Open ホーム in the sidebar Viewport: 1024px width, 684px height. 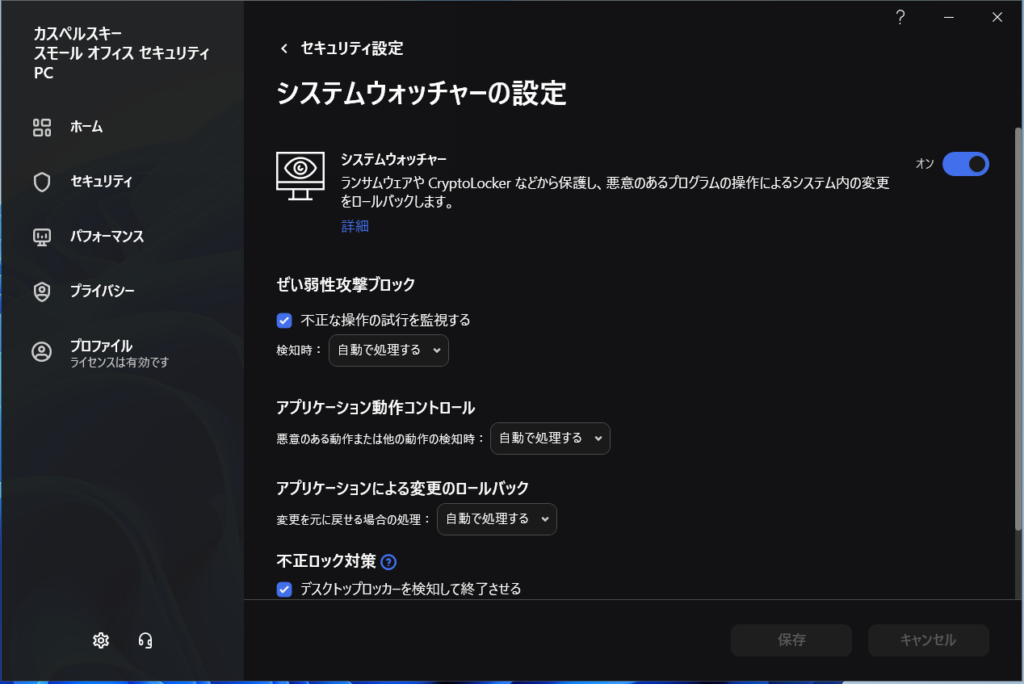pyautogui.click(x=86, y=127)
